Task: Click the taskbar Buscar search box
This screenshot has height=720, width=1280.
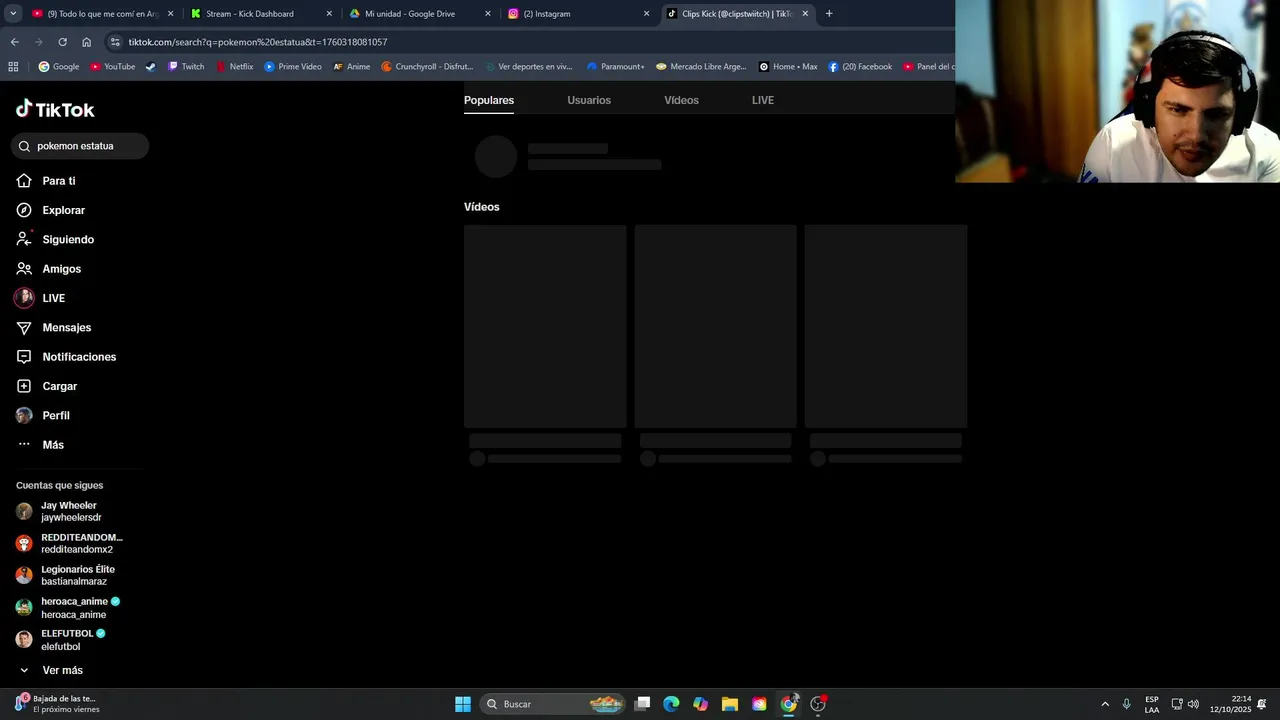Action: point(553,704)
